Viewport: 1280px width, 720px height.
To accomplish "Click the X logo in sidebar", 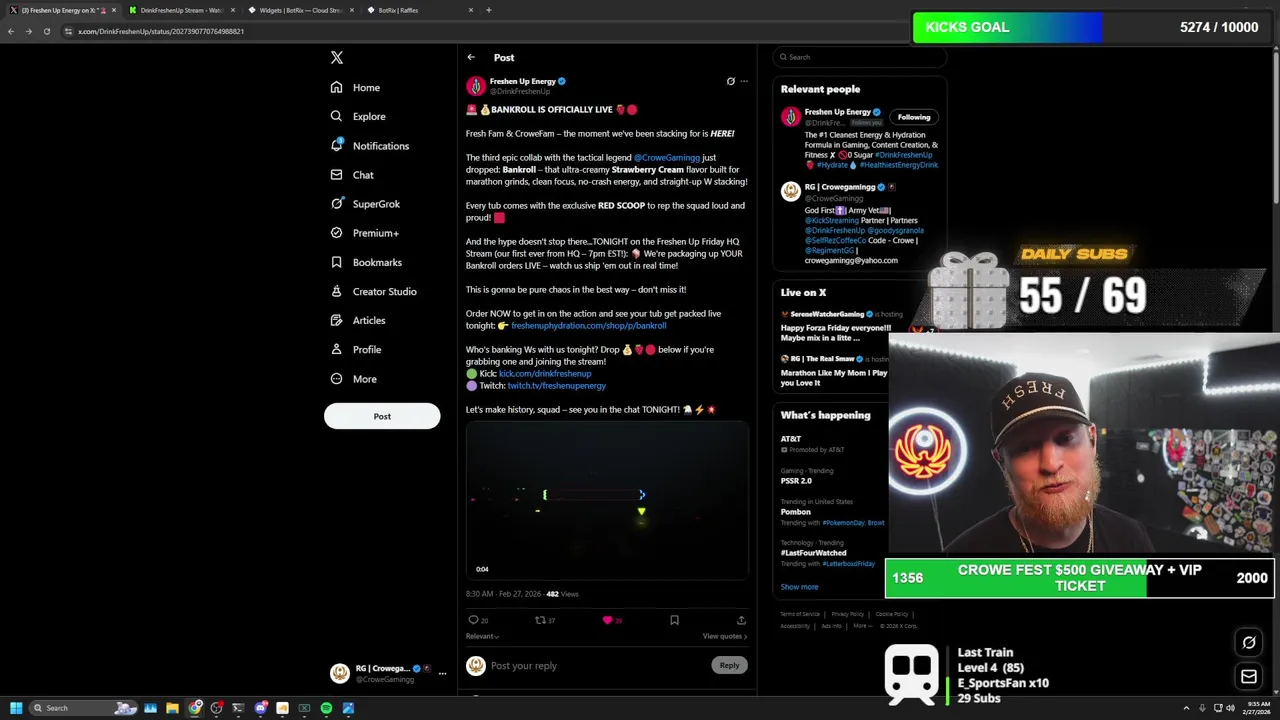I will coord(337,58).
